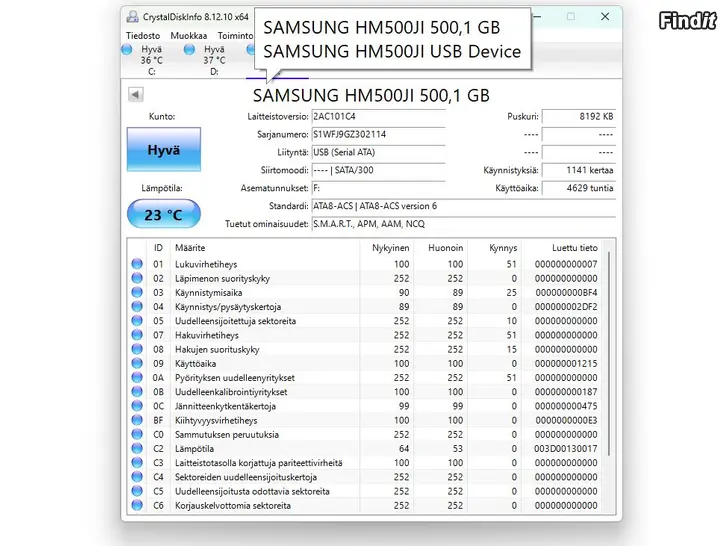Switch to the C: drive tab at 36 °C
728x546 pixels.
[151, 60]
